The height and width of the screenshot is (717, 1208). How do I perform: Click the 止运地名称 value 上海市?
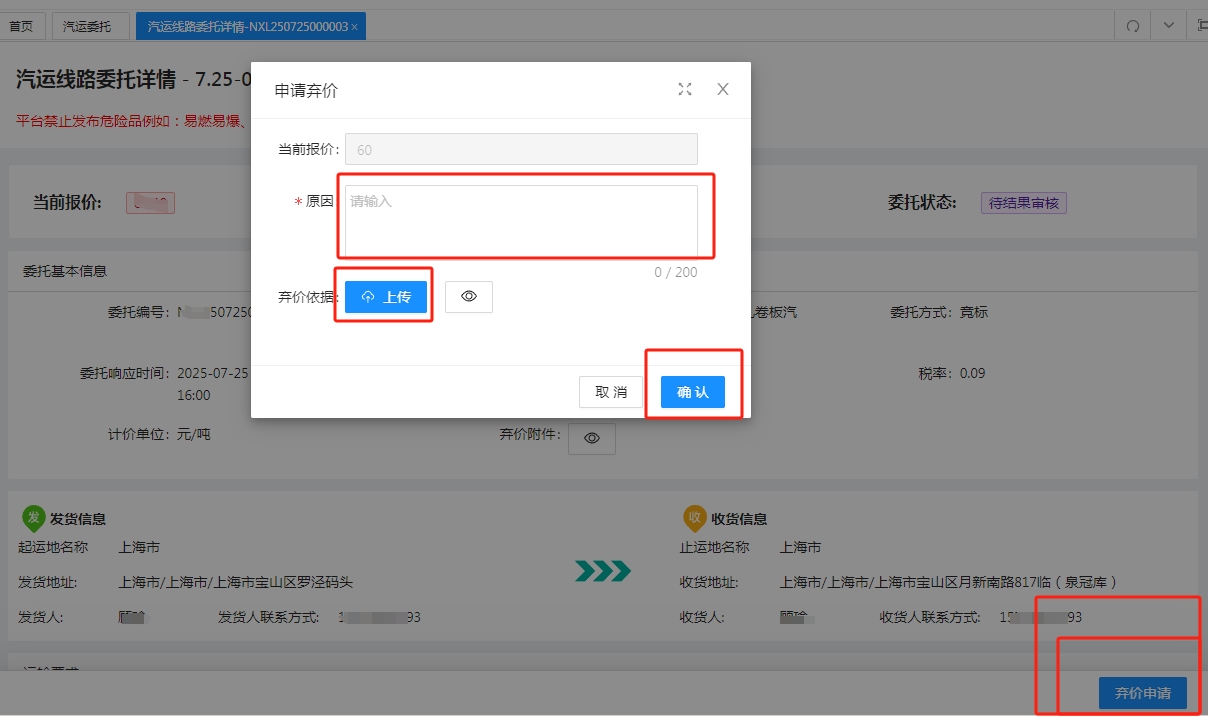click(x=800, y=548)
